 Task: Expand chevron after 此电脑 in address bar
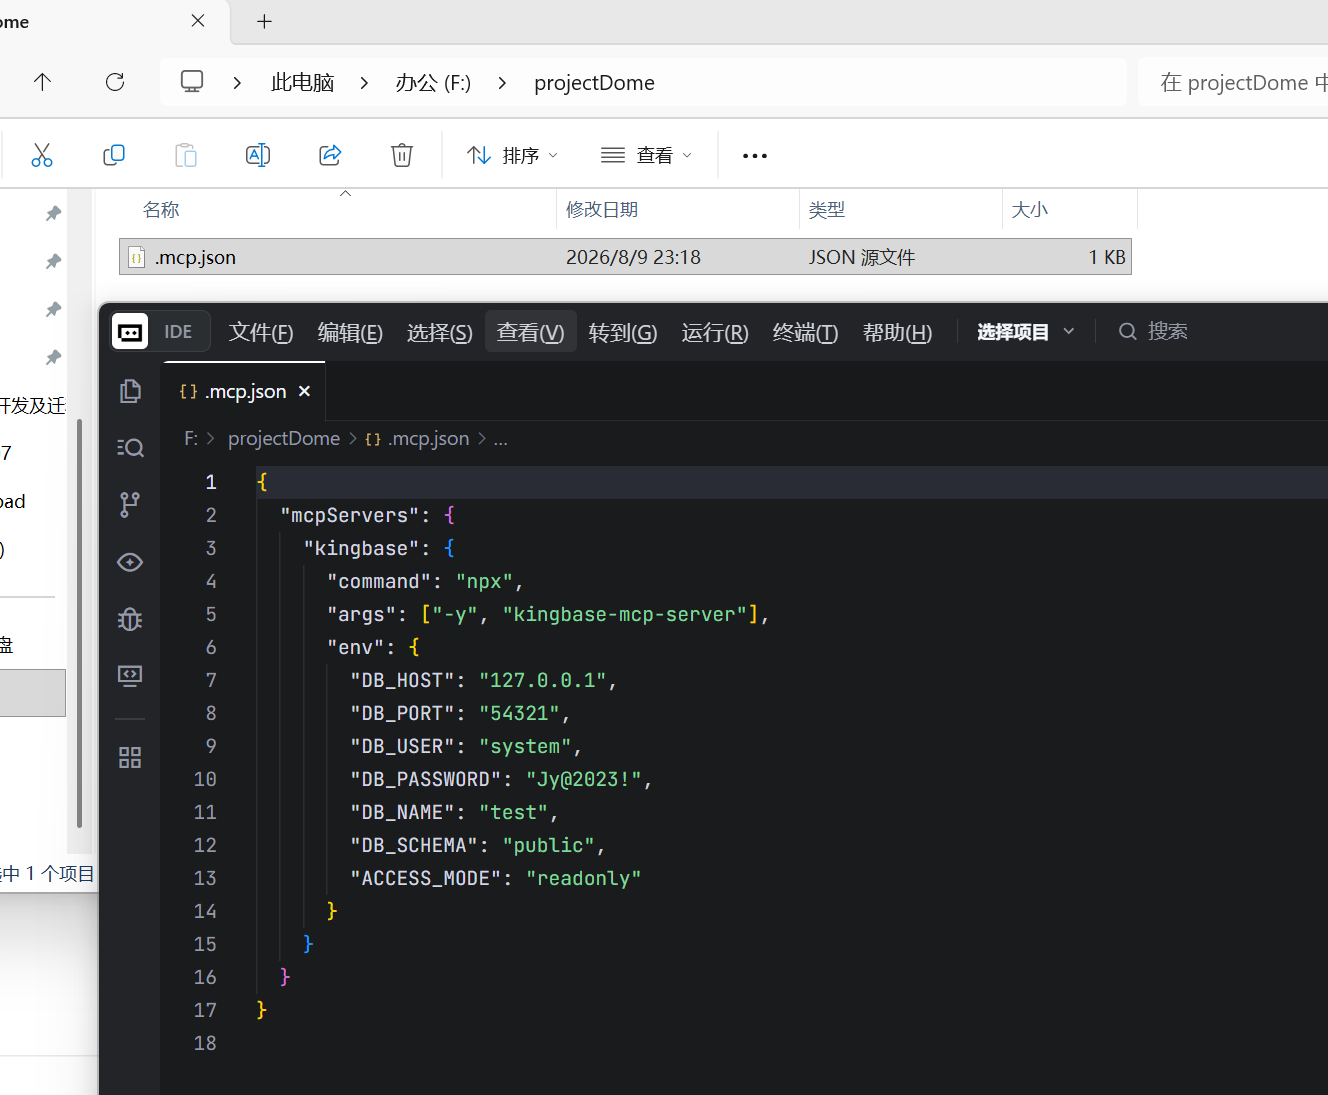(x=365, y=83)
